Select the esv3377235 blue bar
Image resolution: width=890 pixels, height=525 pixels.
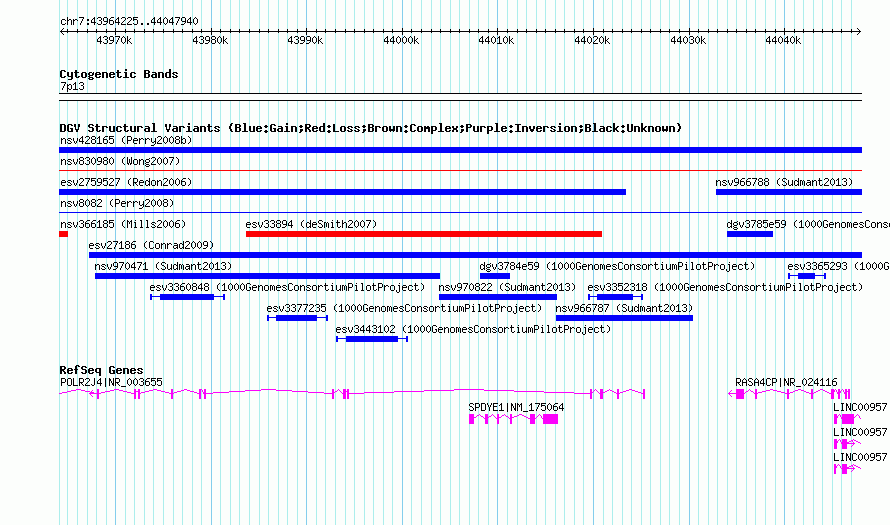pos(297,318)
